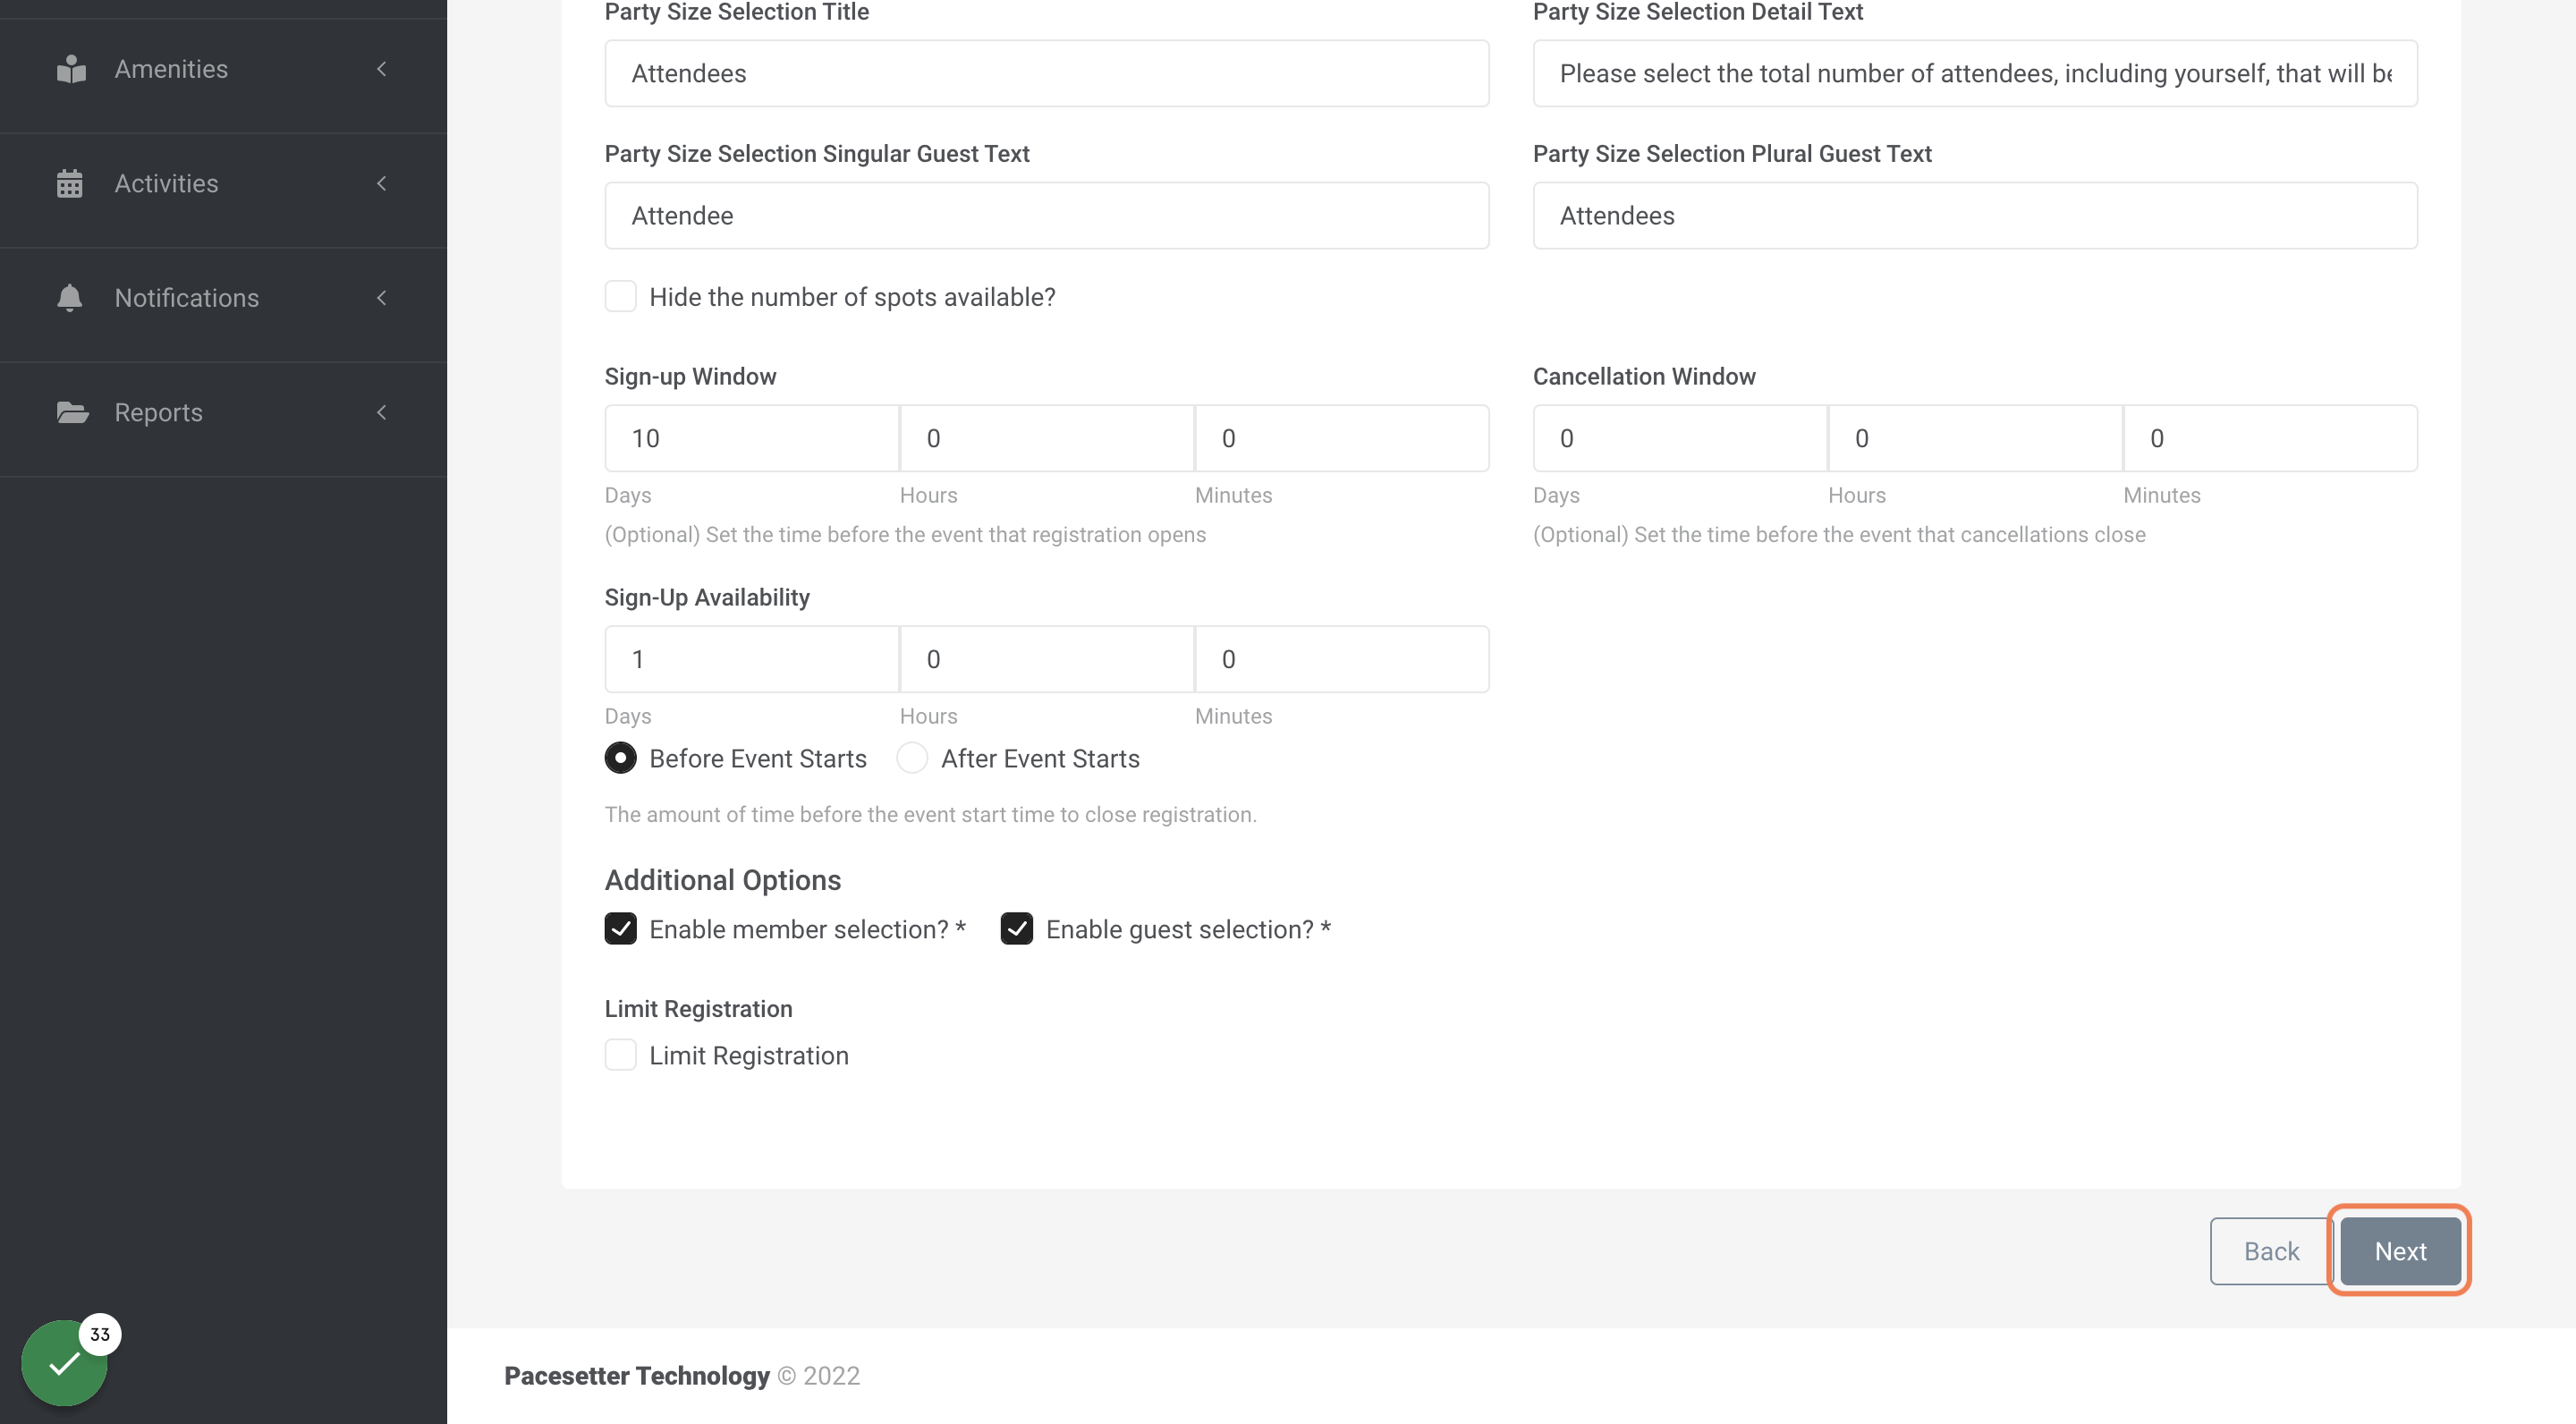This screenshot has width=2576, height=1424.
Task: Click the Party Size Selection Title field
Action: pos(1047,73)
